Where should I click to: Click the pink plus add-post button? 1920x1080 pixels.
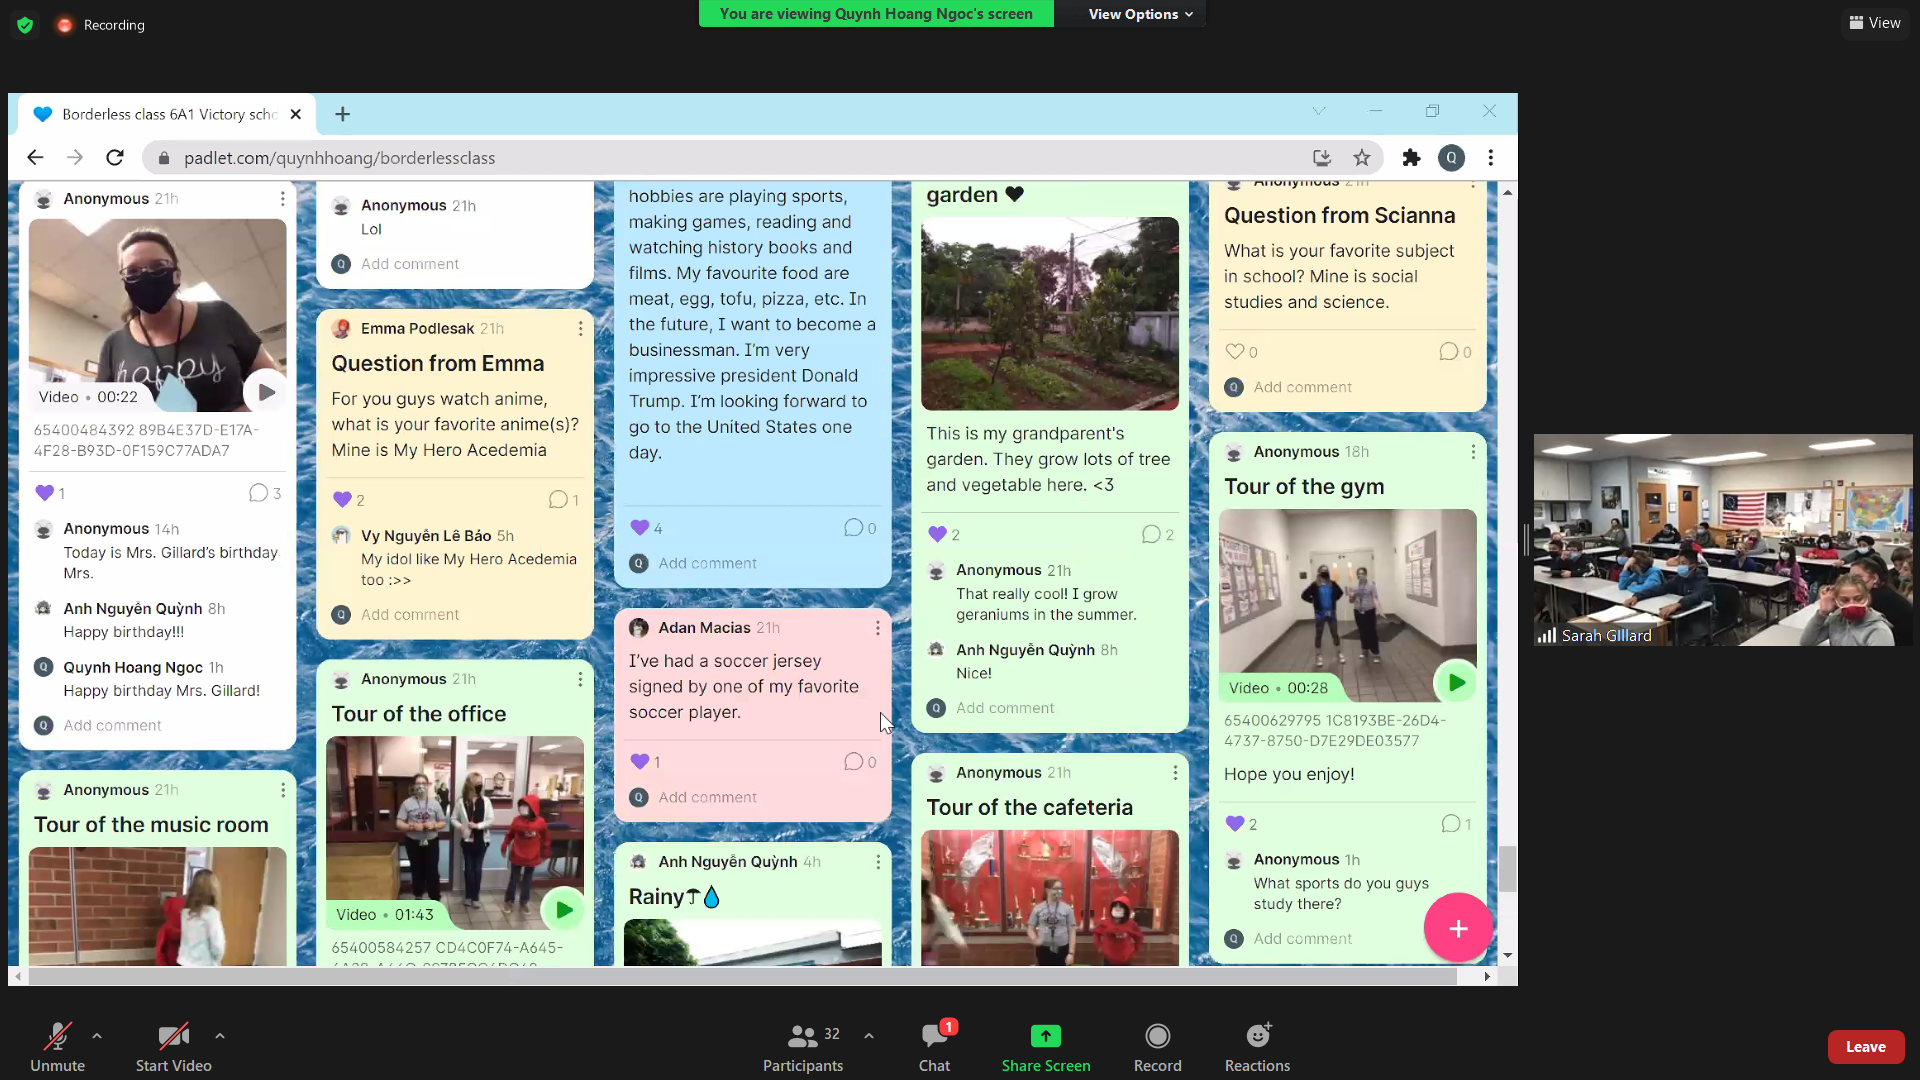pyautogui.click(x=1458, y=928)
